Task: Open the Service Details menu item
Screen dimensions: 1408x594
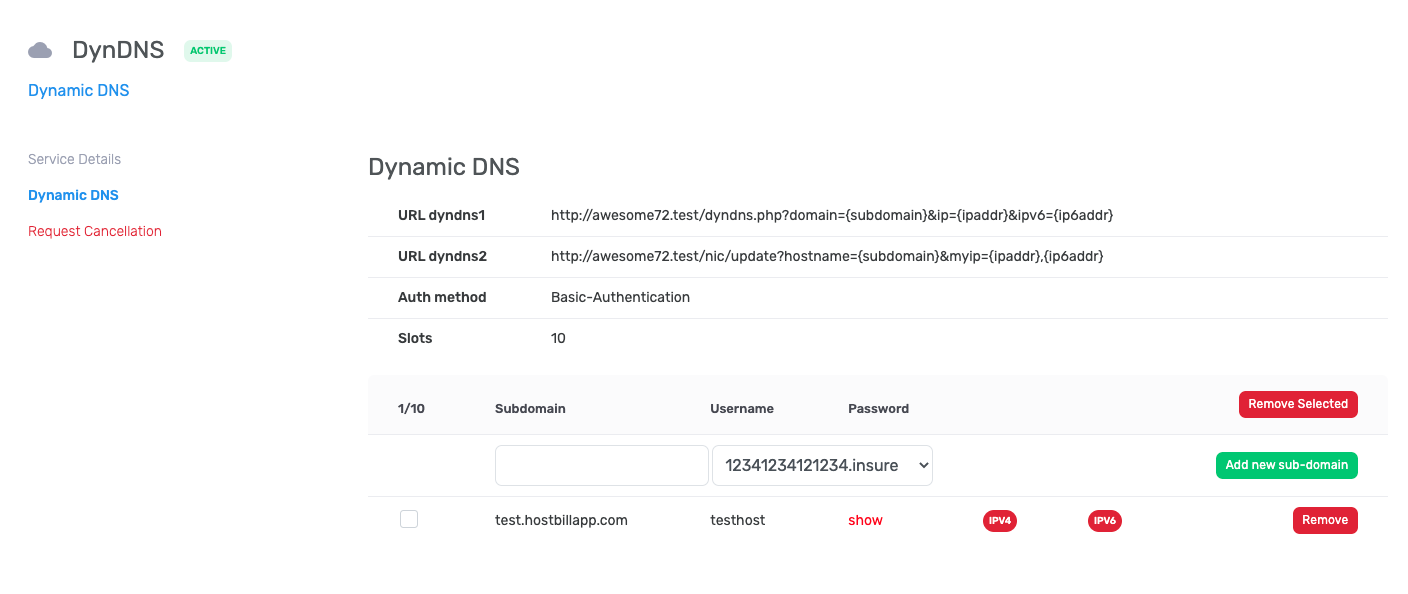Action: click(74, 159)
